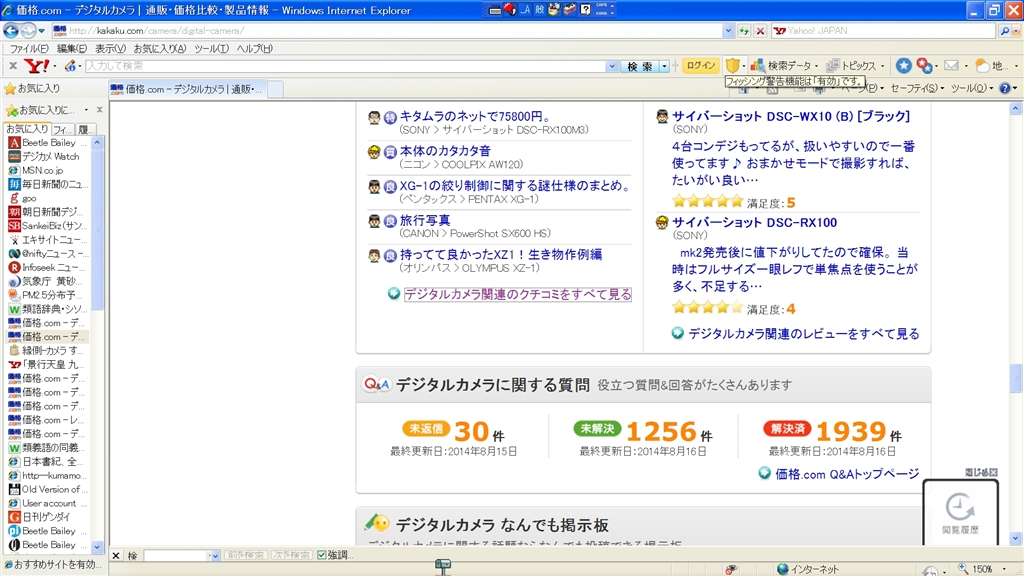Viewport: 1024px width, 576px height.
Task: Open お気に入り favorites star button
Action: tap(32, 88)
